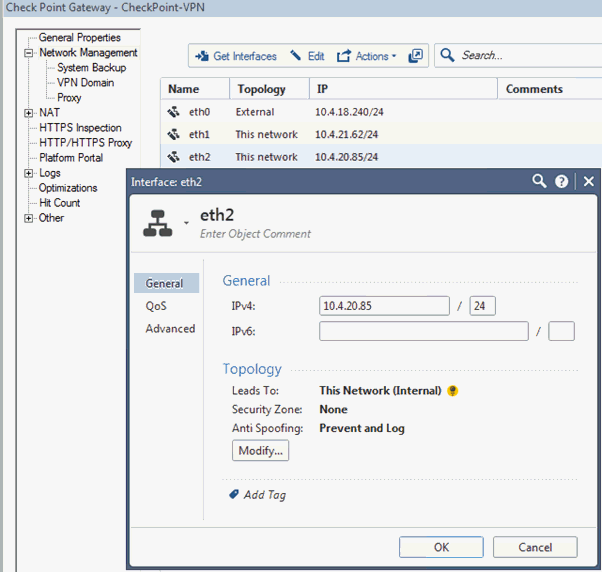Select the Advanced tab in interface dialog
The image size is (602, 572).
point(170,329)
